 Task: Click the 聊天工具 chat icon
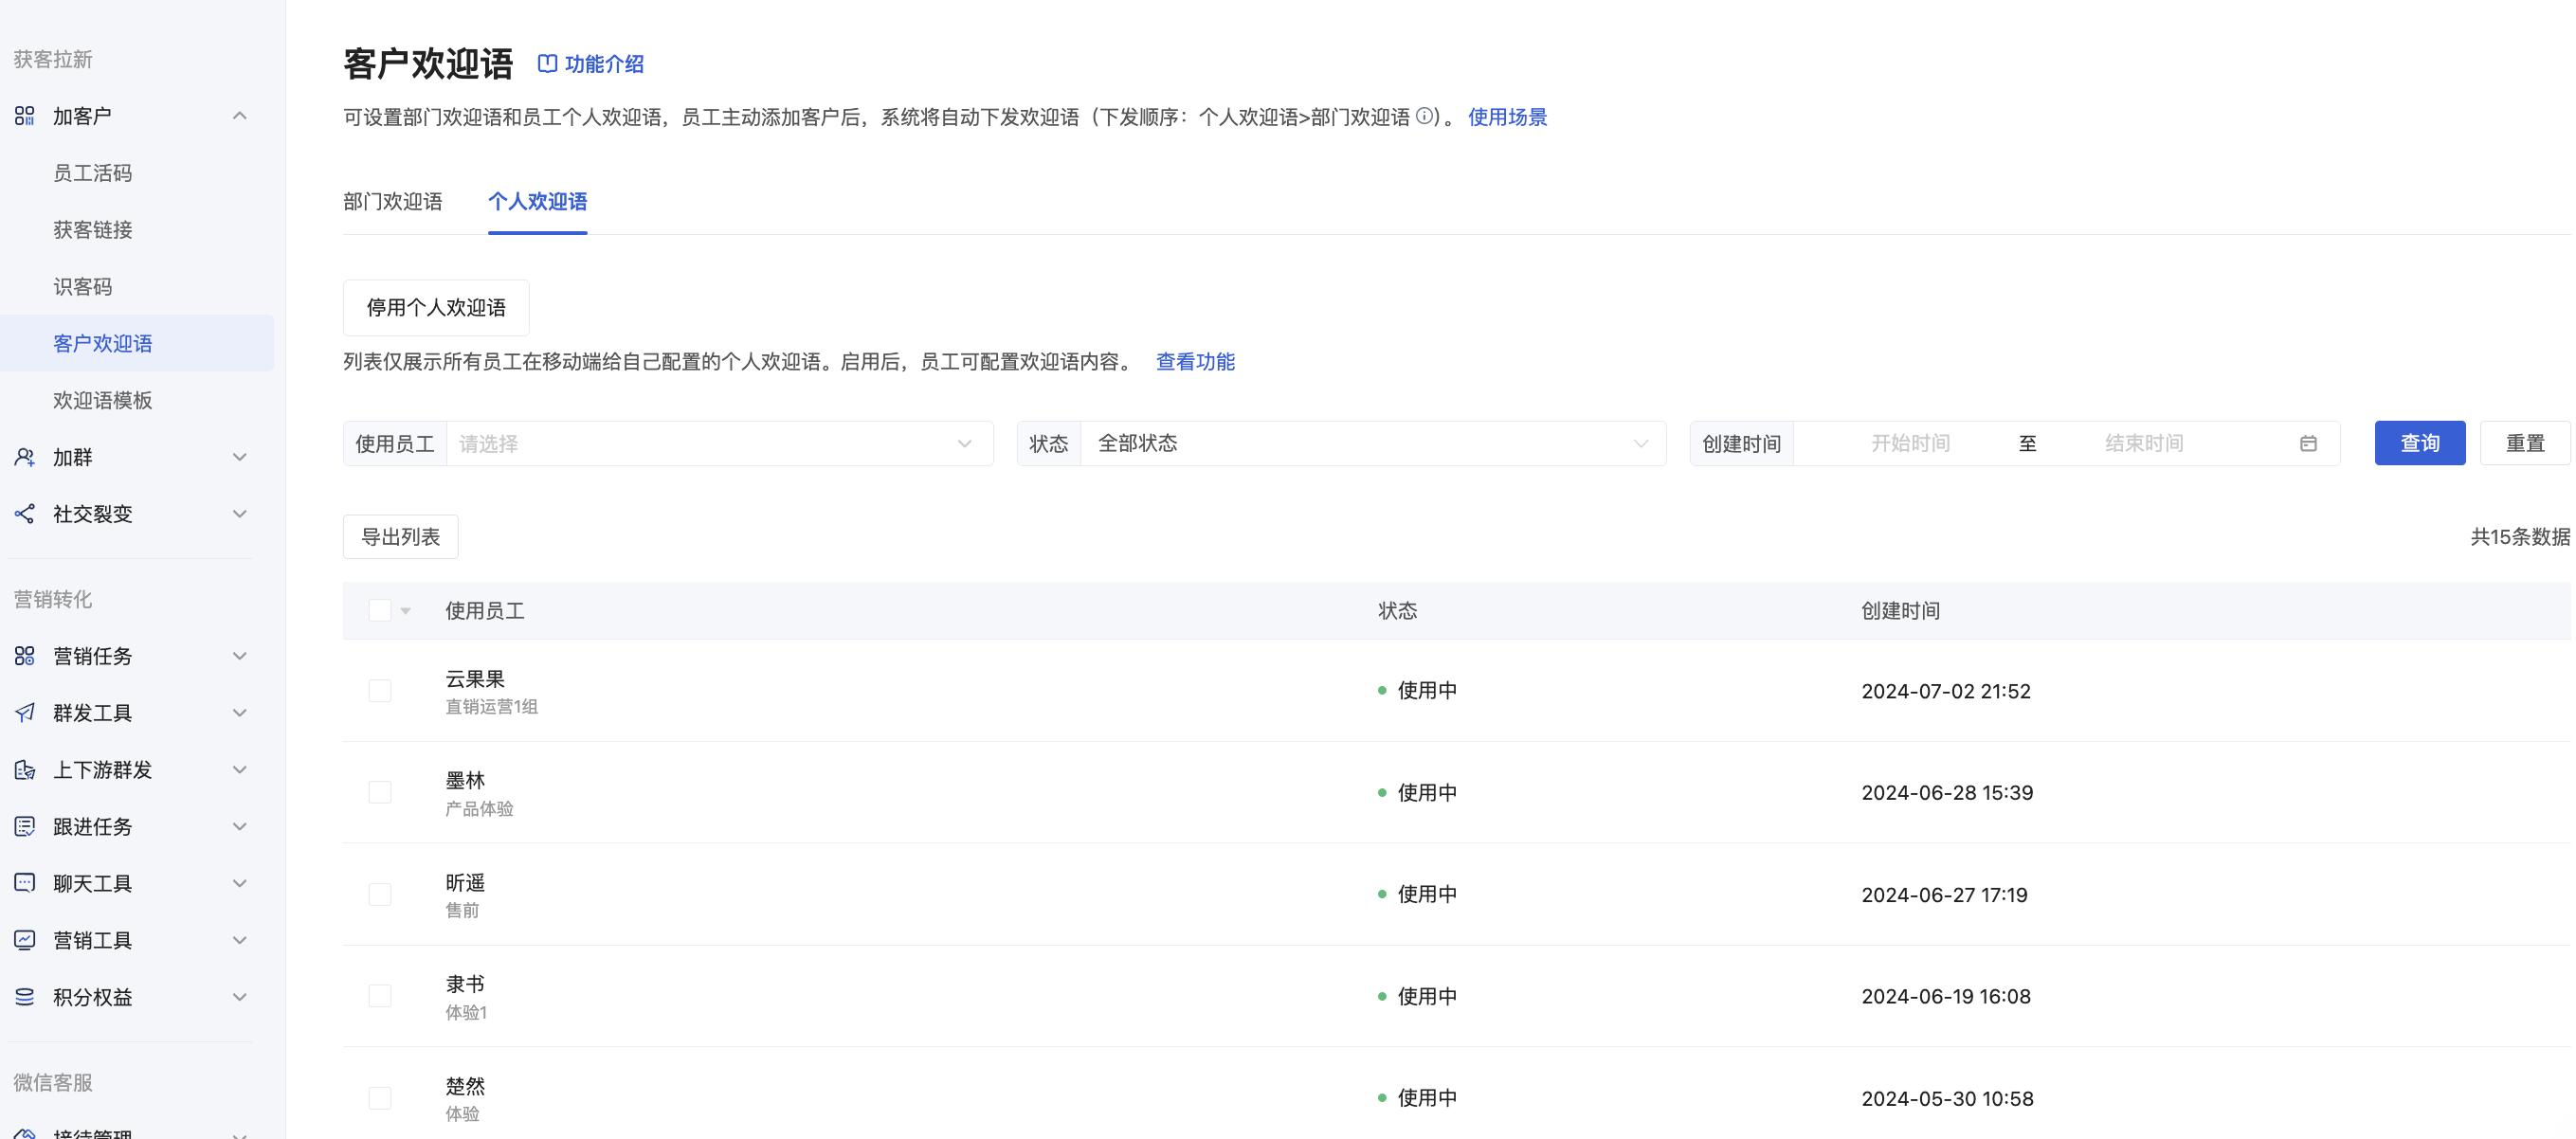(x=25, y=883)
